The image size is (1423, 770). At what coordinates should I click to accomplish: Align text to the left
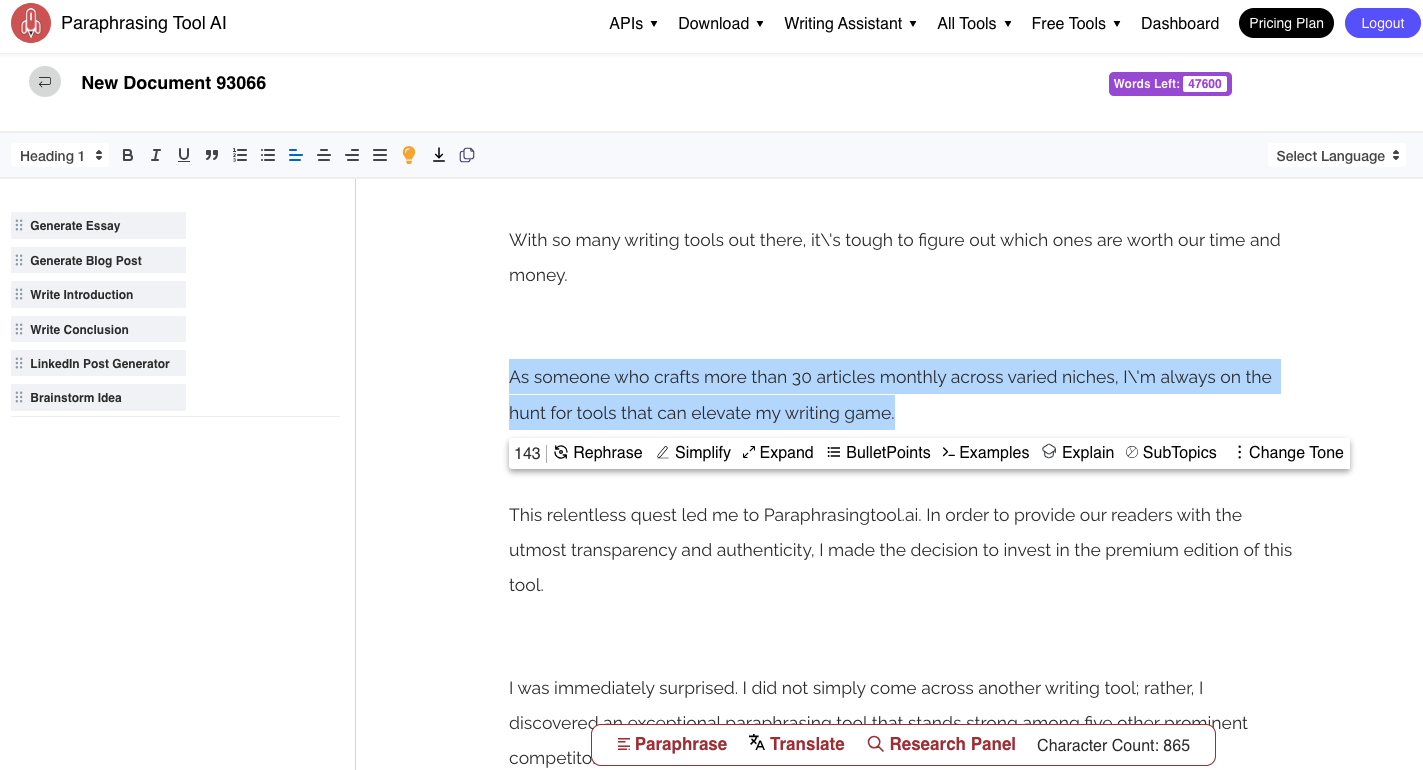(296, 155)
